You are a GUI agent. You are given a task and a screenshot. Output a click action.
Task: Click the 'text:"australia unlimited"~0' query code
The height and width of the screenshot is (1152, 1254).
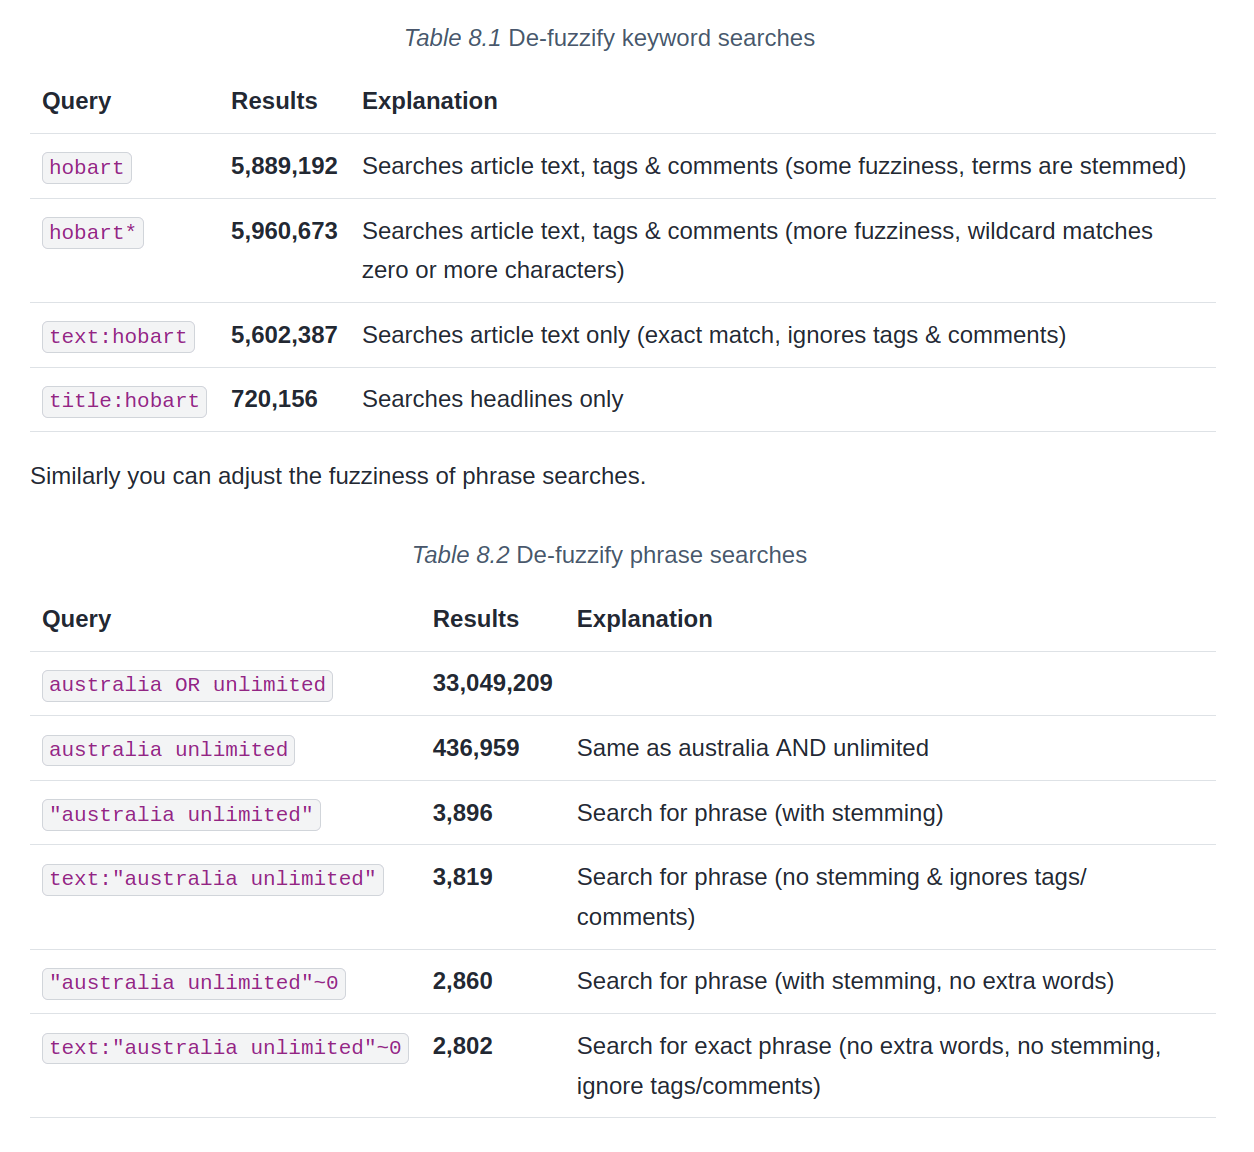click(225, 1048)
